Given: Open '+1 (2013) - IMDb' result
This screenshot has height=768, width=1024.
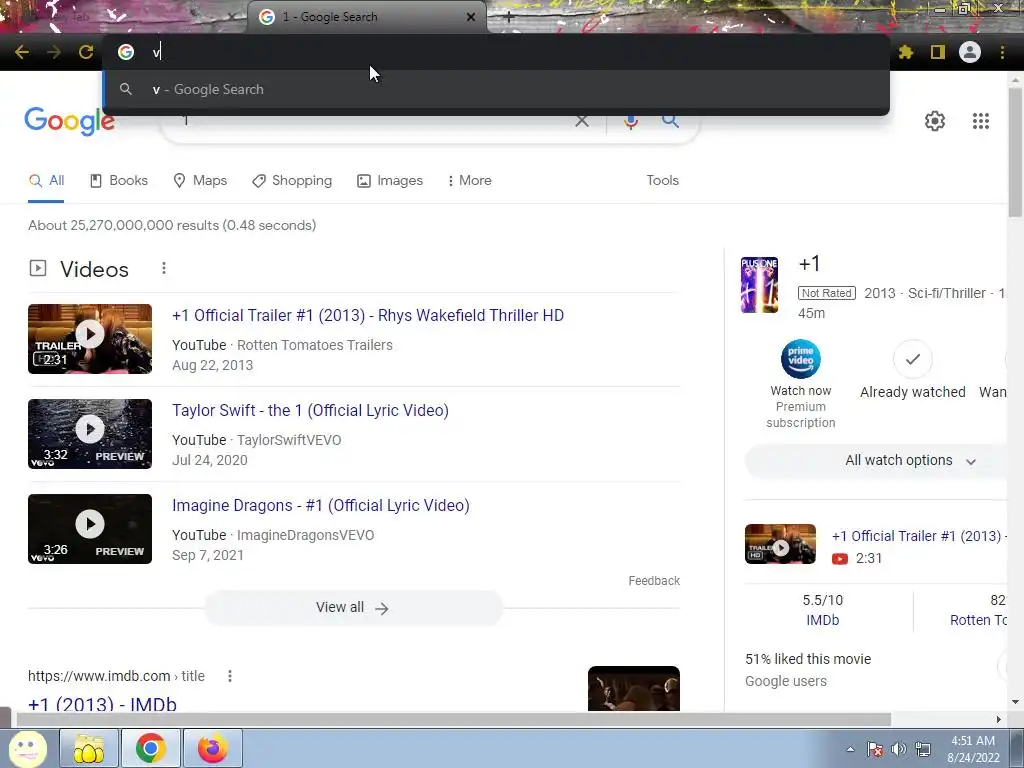Looking at the screenshot, I should (x=103, y=704).
